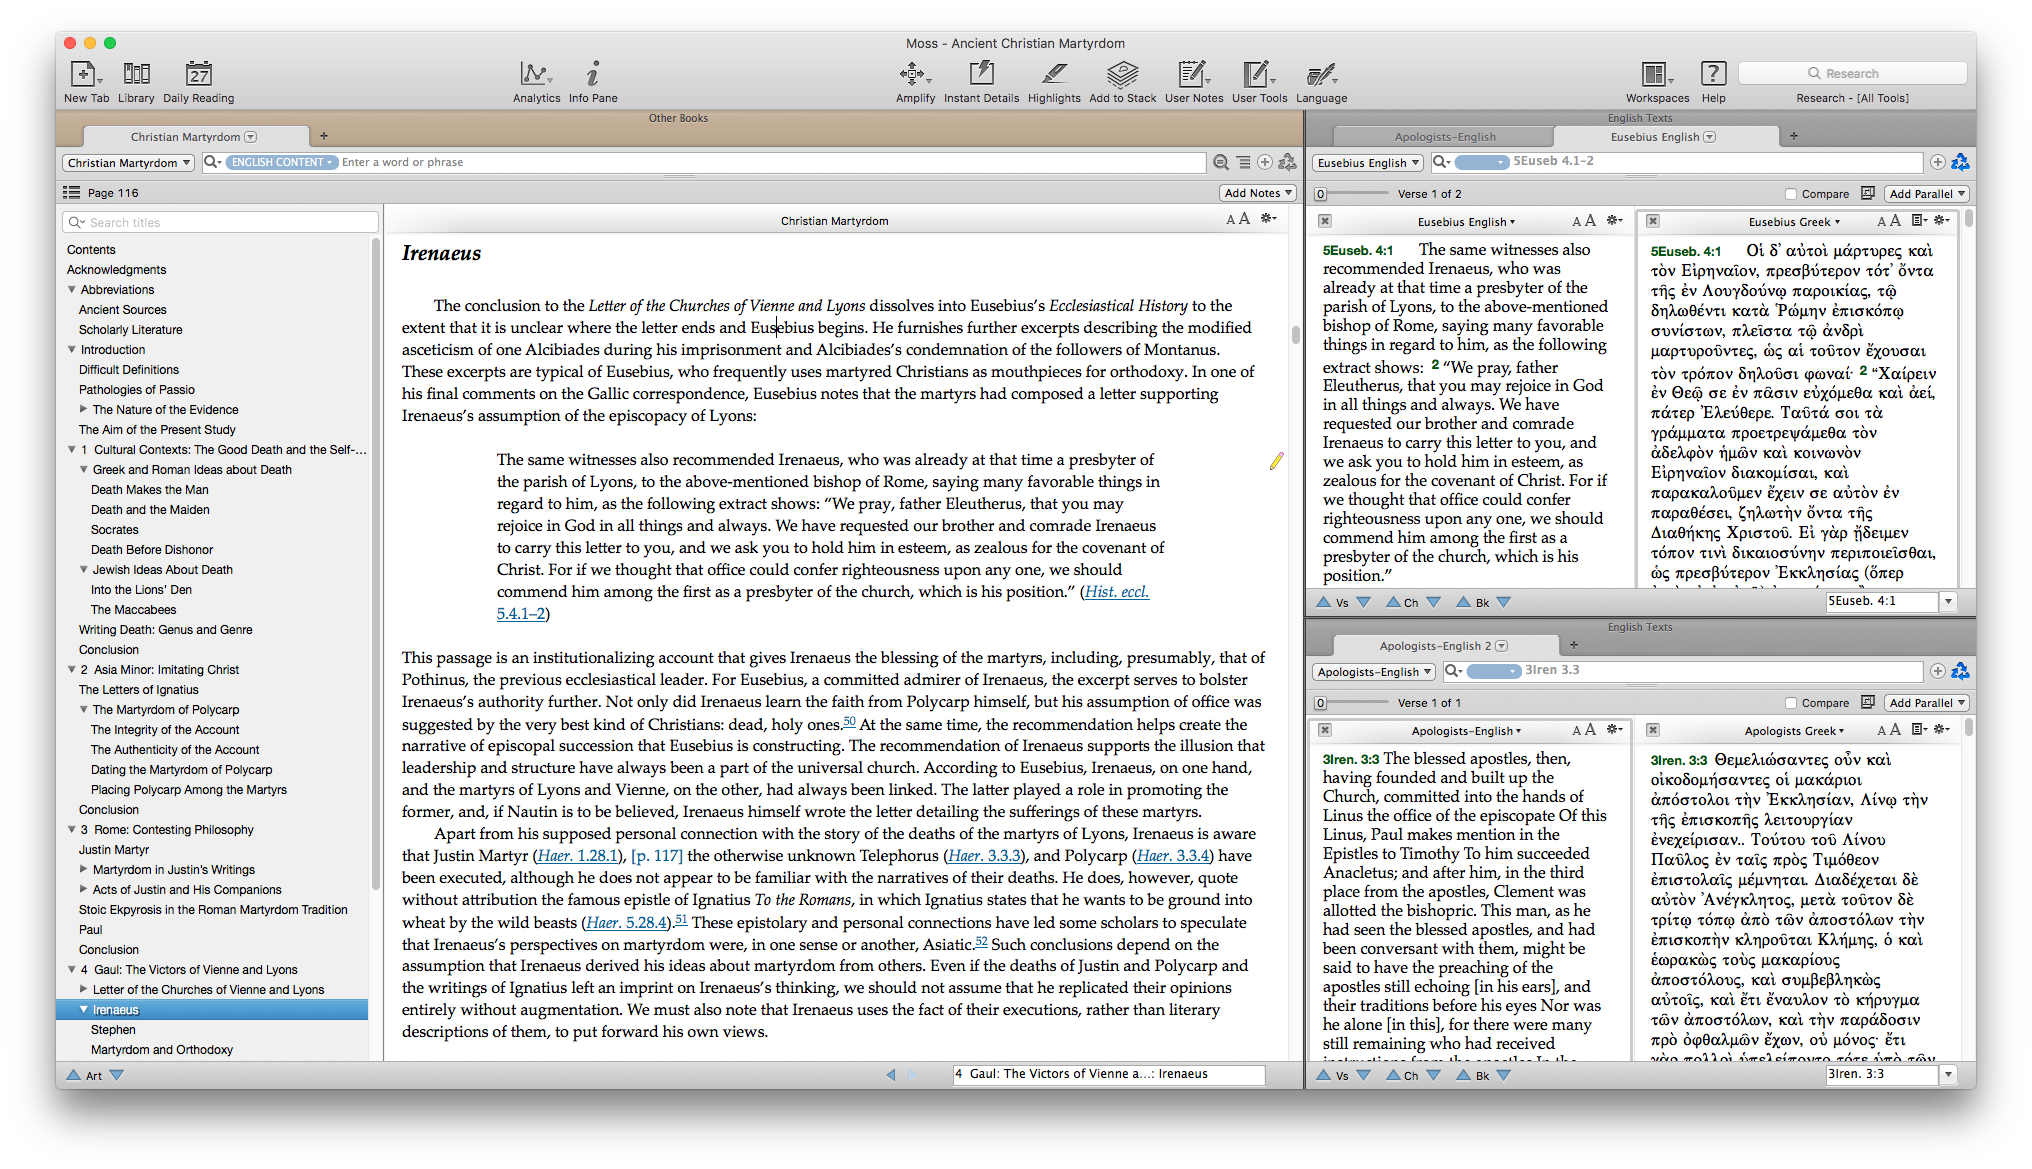Click the table of contents icon beside Page 116
The height and width of the screenshot is (1169, 2032).
(72, 193)
